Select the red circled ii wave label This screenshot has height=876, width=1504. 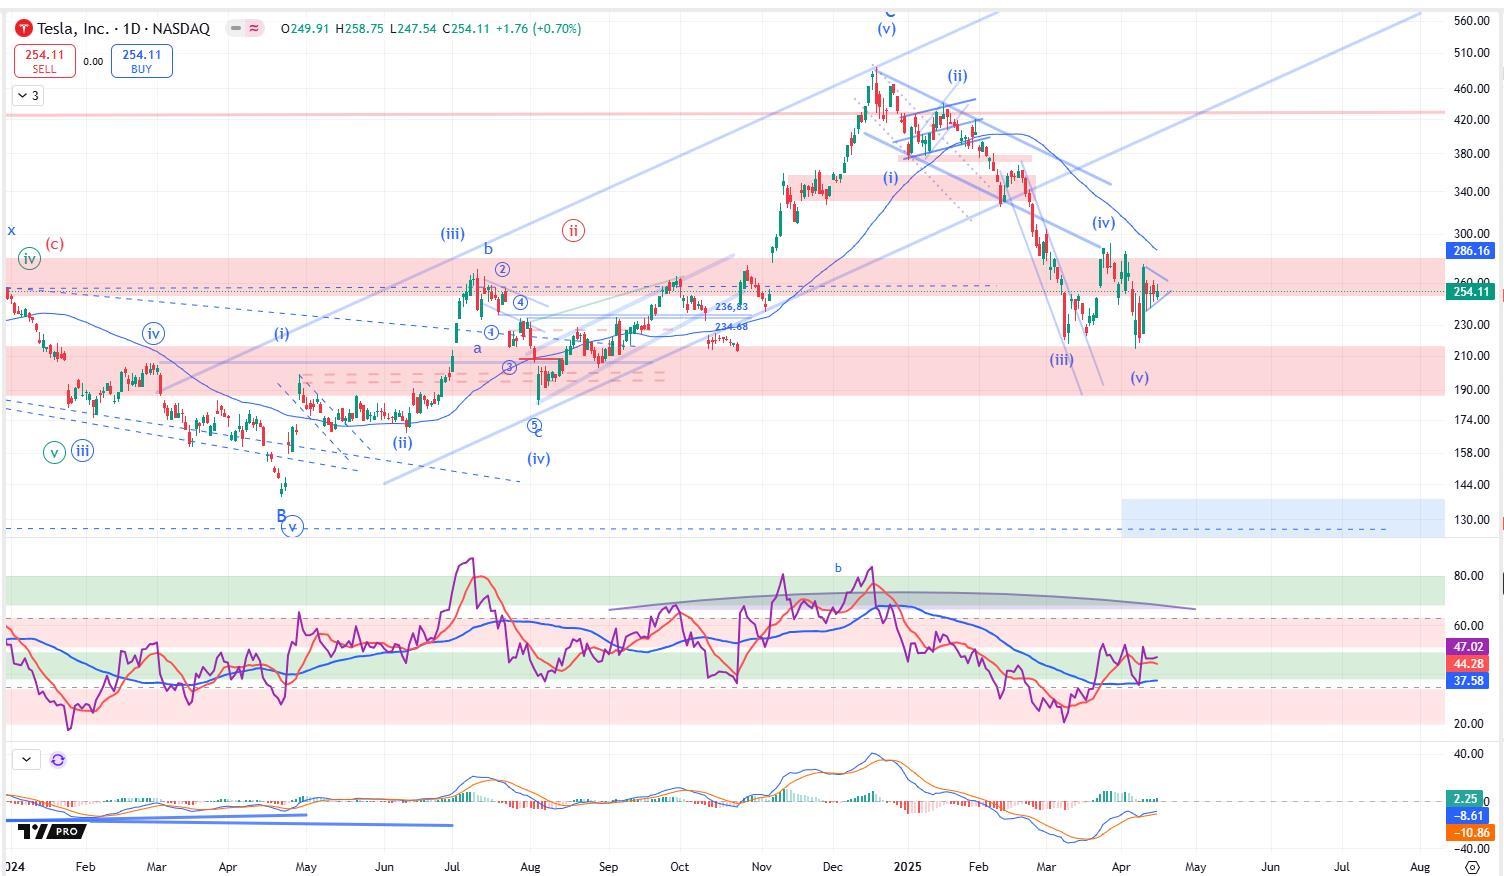pyautogui.click(x=573, y=231)
